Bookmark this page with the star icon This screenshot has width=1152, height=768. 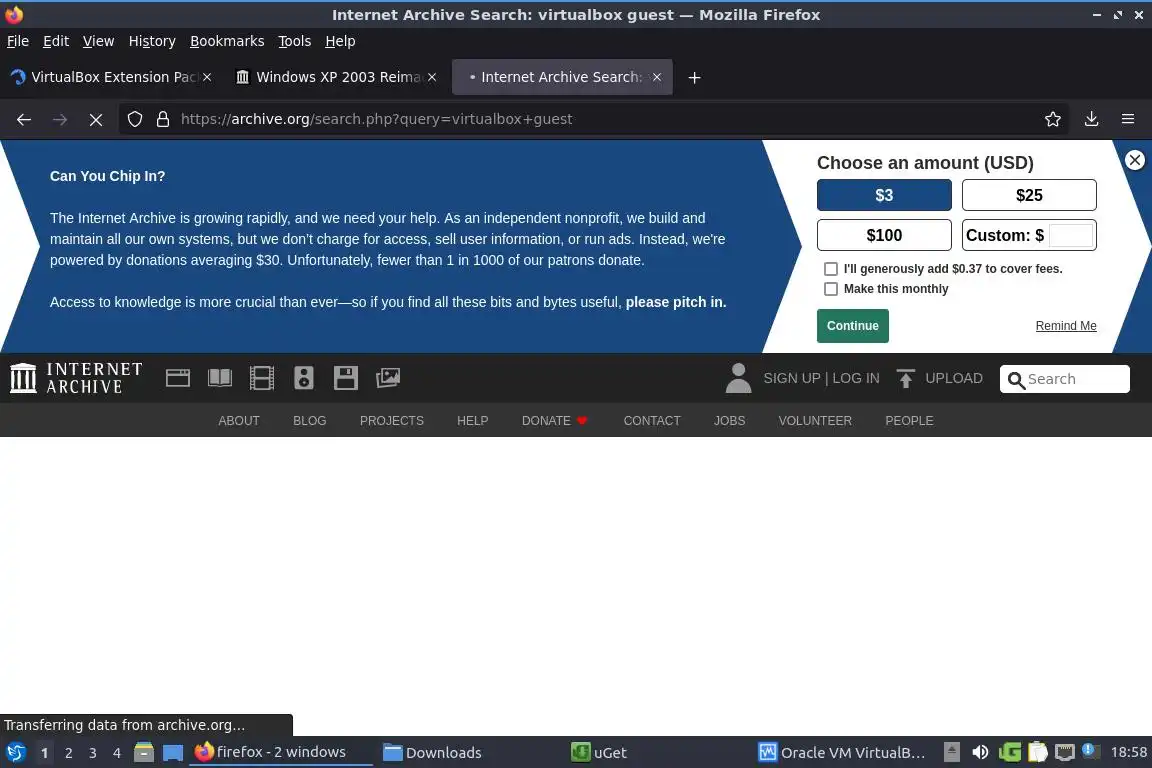tap(1053, 119)
